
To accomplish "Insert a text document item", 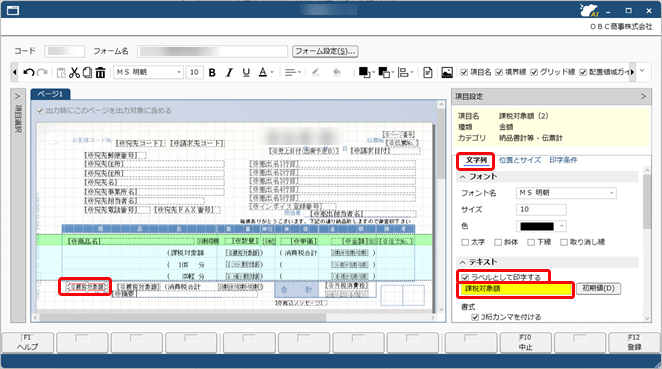I will [428, 73].
